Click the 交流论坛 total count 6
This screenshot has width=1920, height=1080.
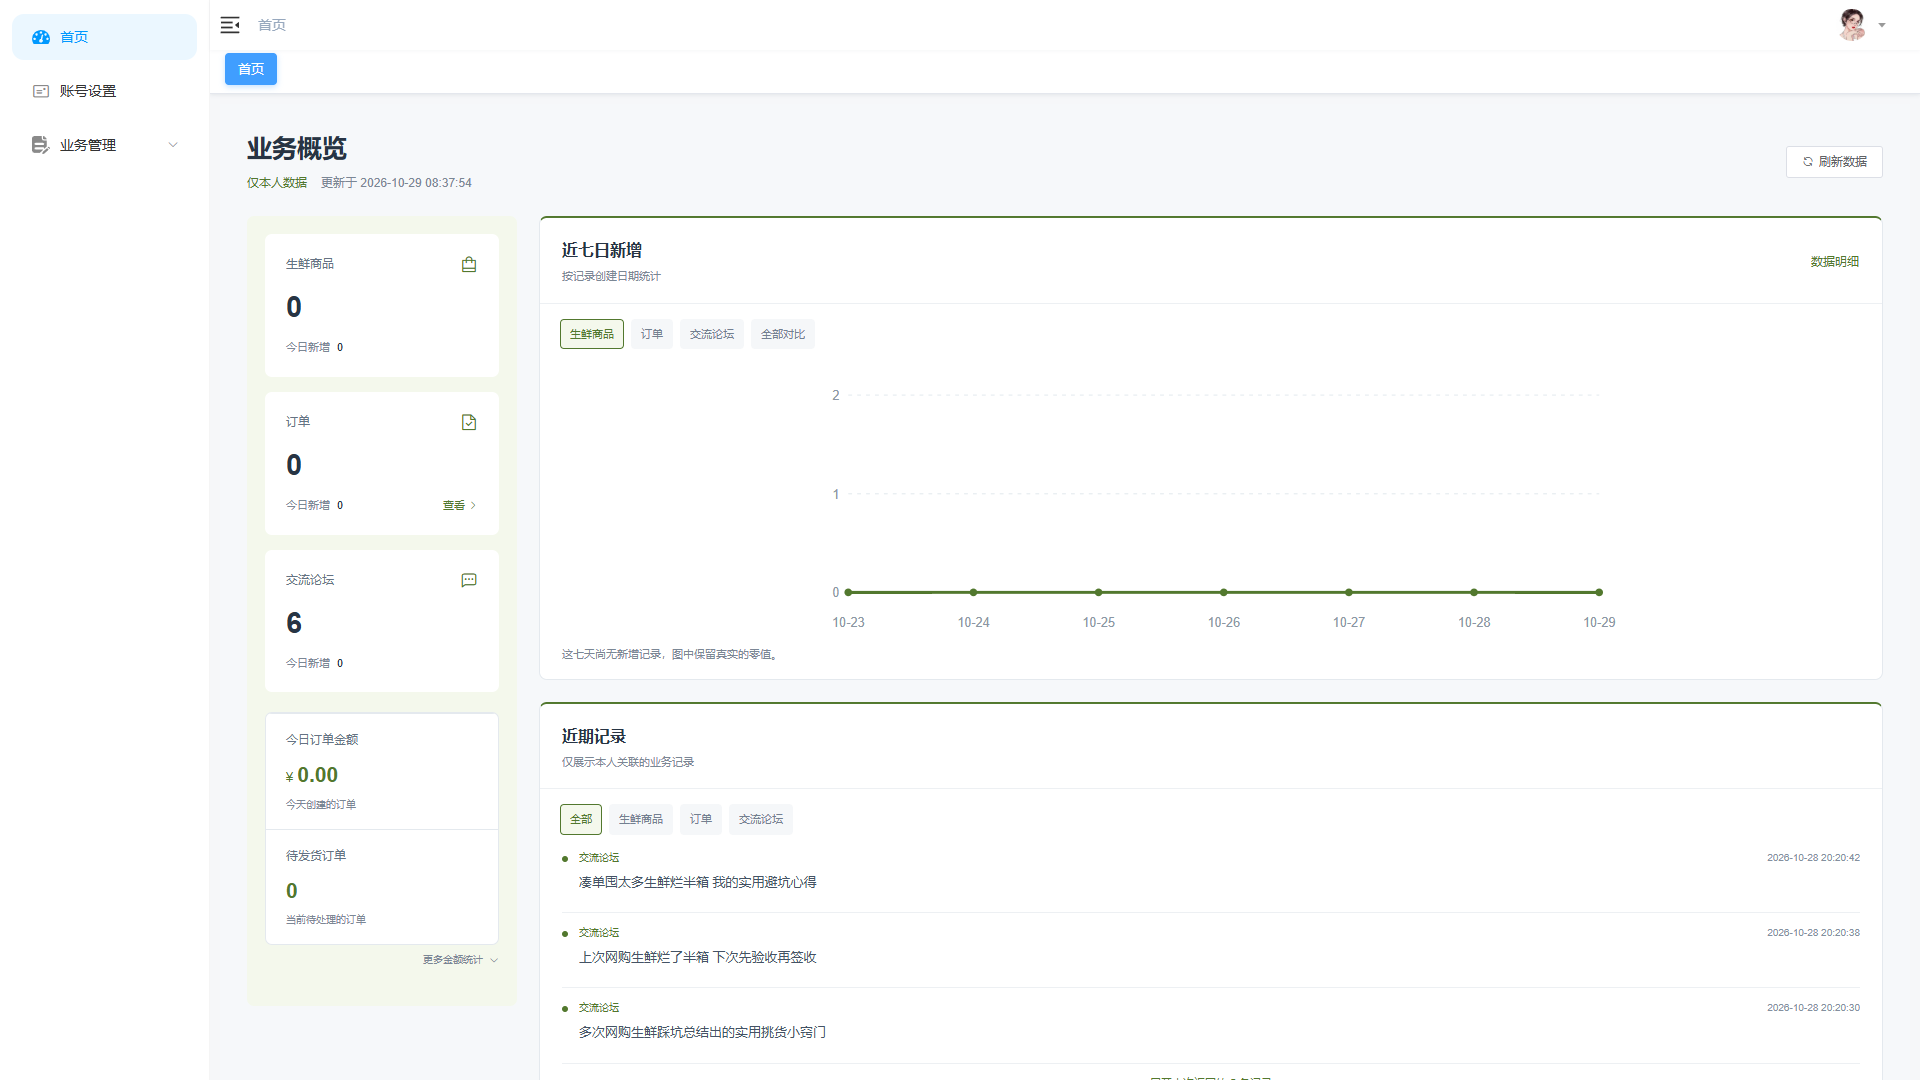pyautogui.click(x=294, y=623)
